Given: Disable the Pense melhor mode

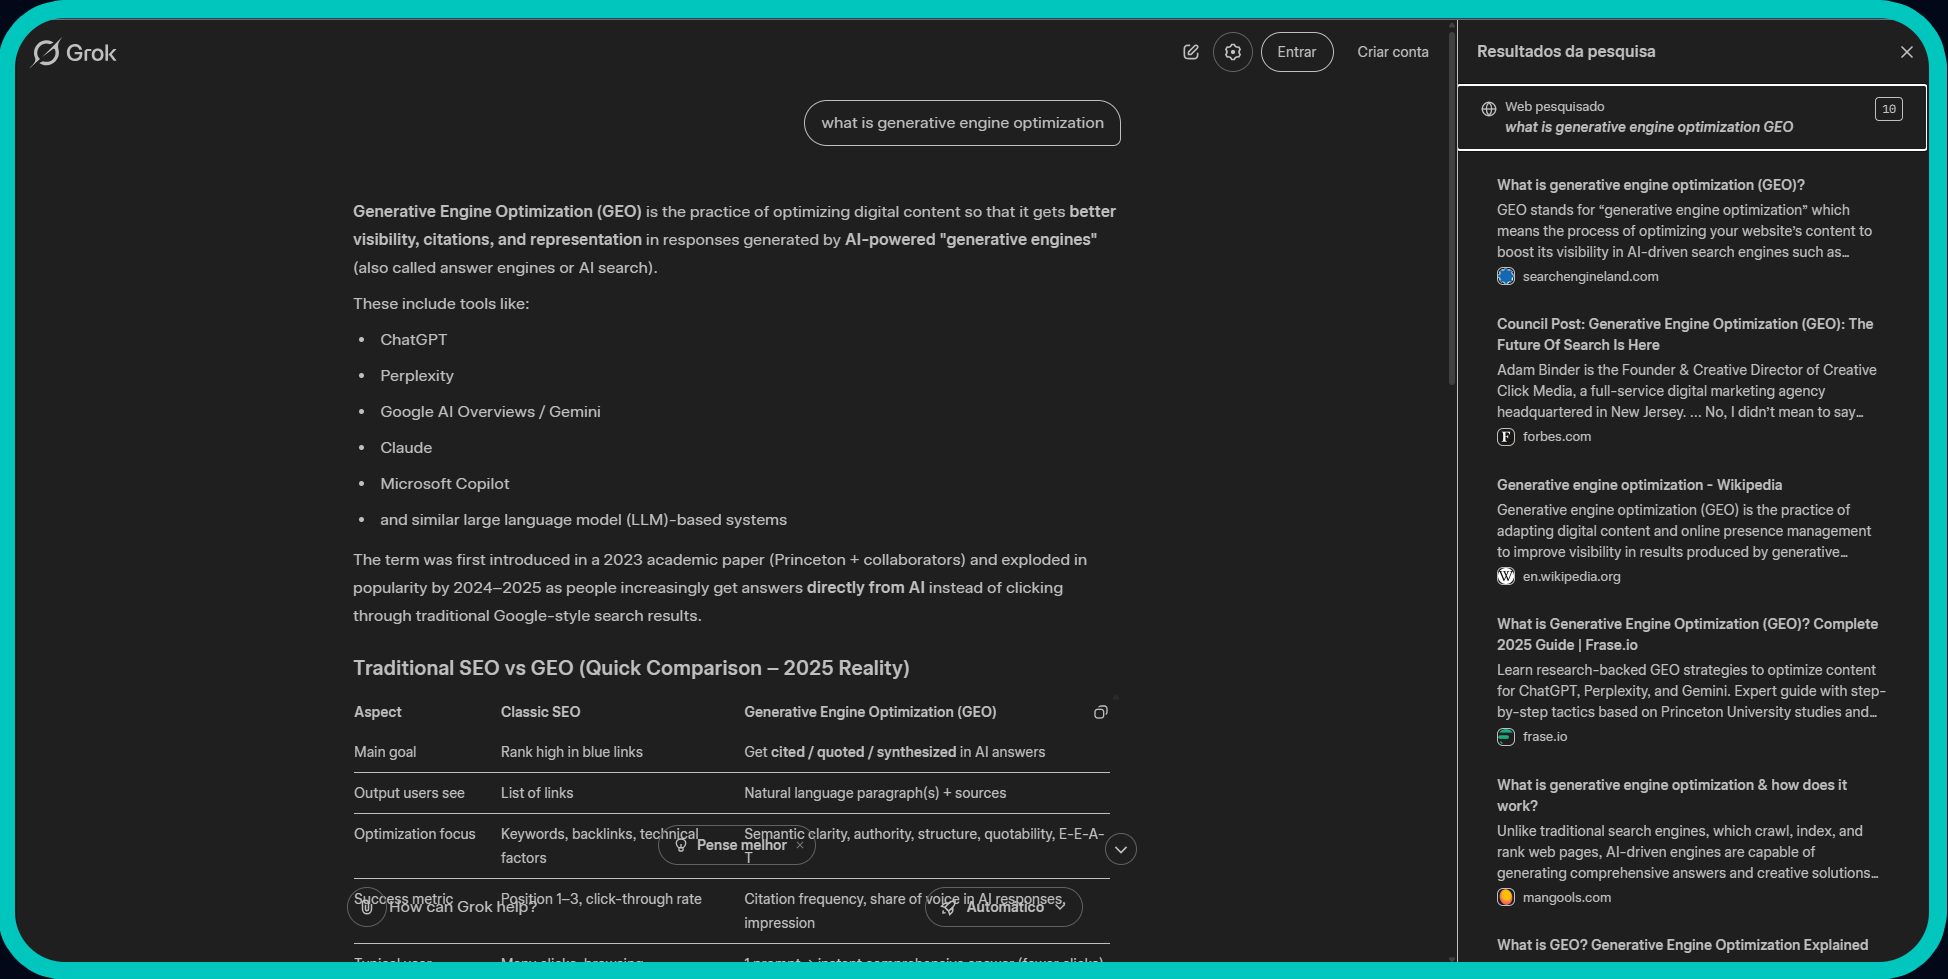Looking at the screenshot, I should tap(800, 845).
